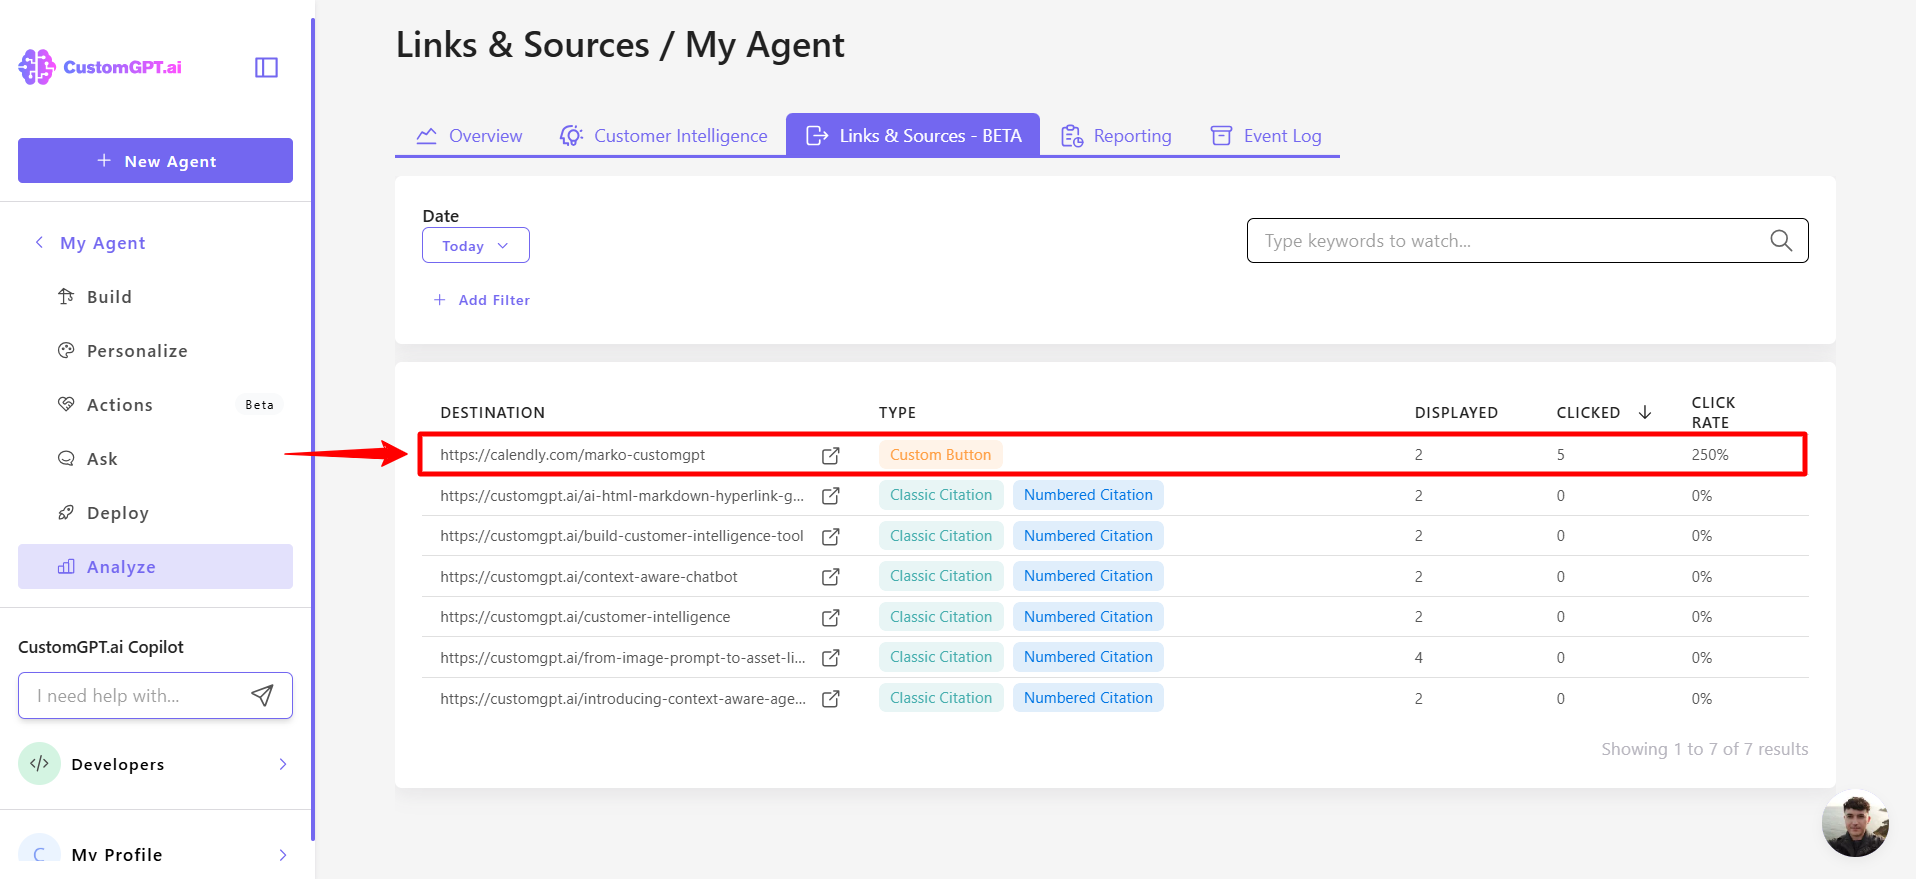This screenshot has height=879, width=1920.
Task: Click Classic Citation tag in introducing-context-aware row
Action: (941, 698)
